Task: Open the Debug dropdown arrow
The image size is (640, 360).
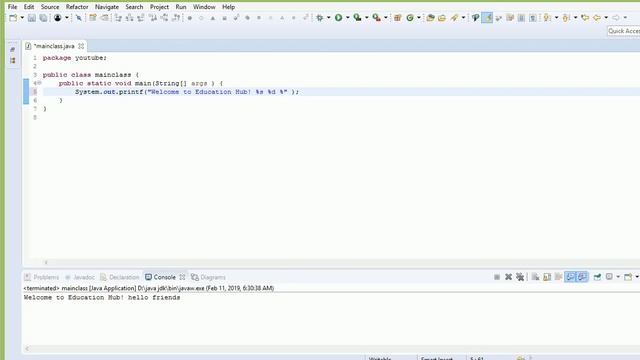Action: [329, 18]
